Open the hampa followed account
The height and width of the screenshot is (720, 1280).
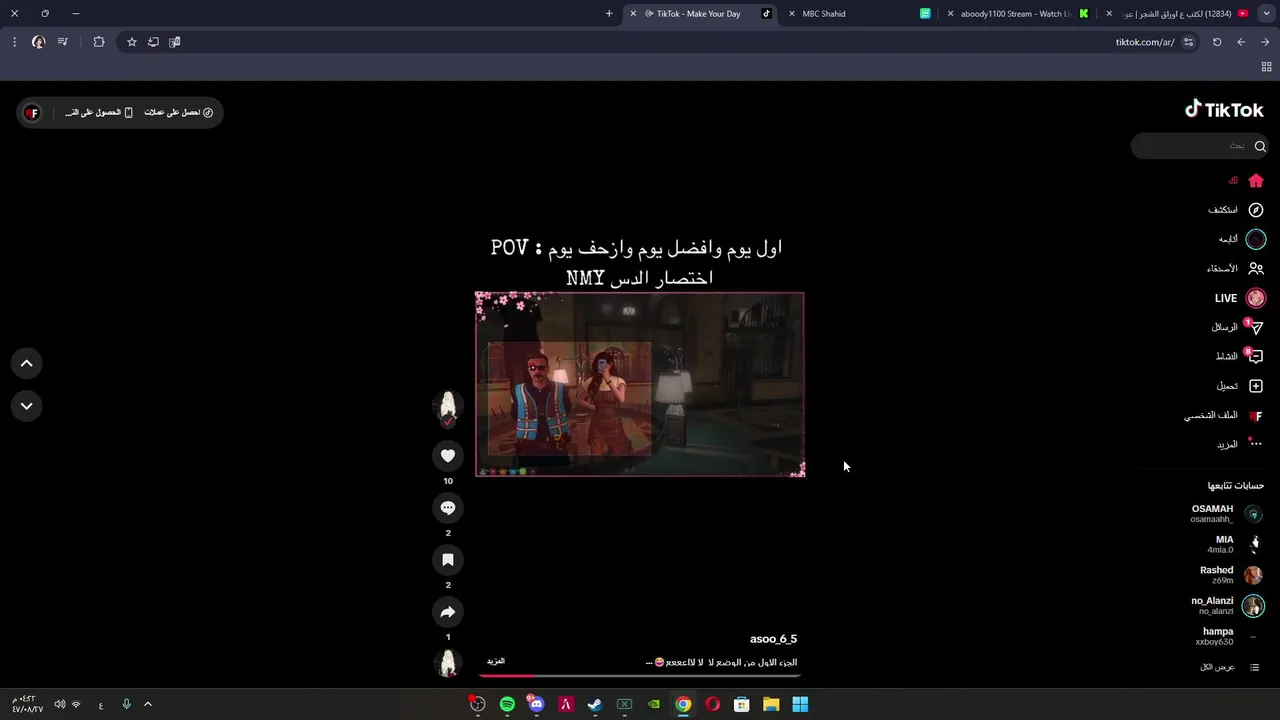click(x=1230, y=636)
